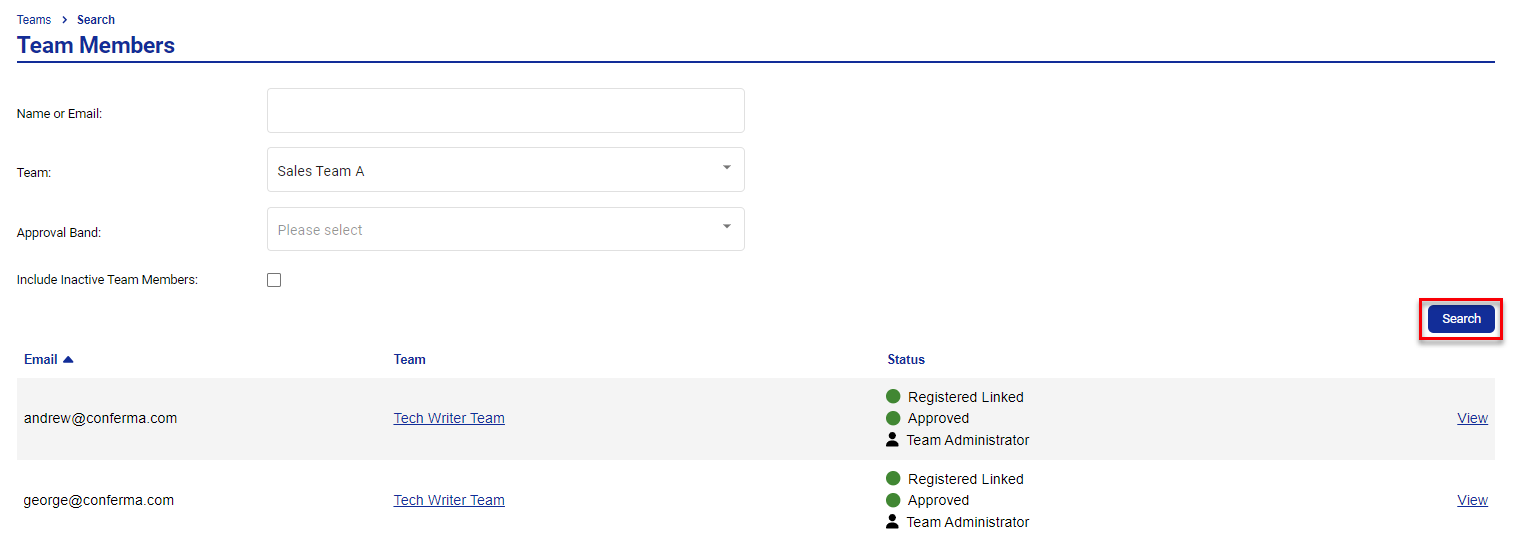Click the Status column header
The height and width of the screenshot is (539, 1515).
(x=906, y=359)
